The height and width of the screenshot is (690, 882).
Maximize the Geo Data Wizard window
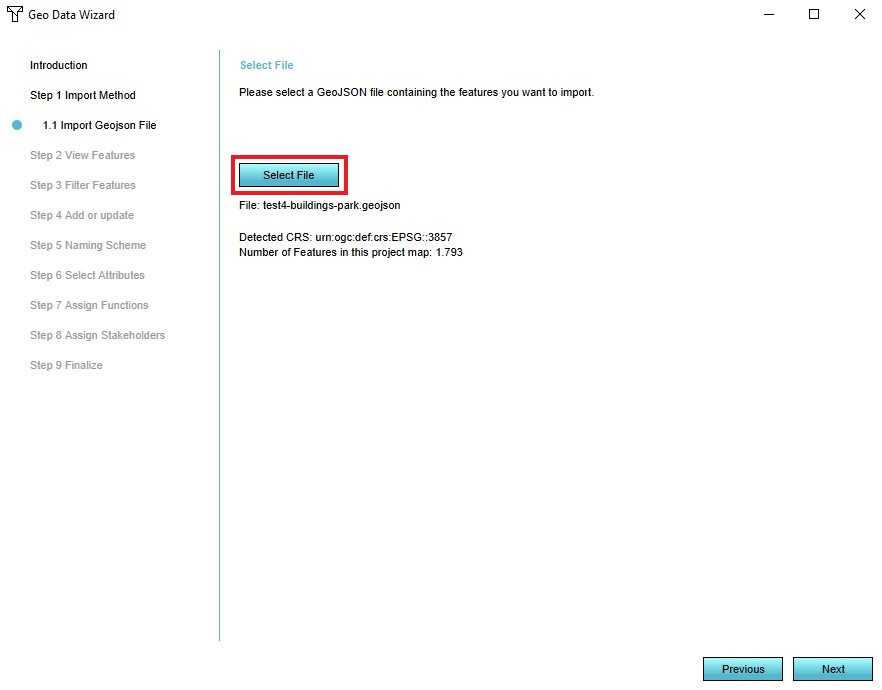tap(814, 15)
